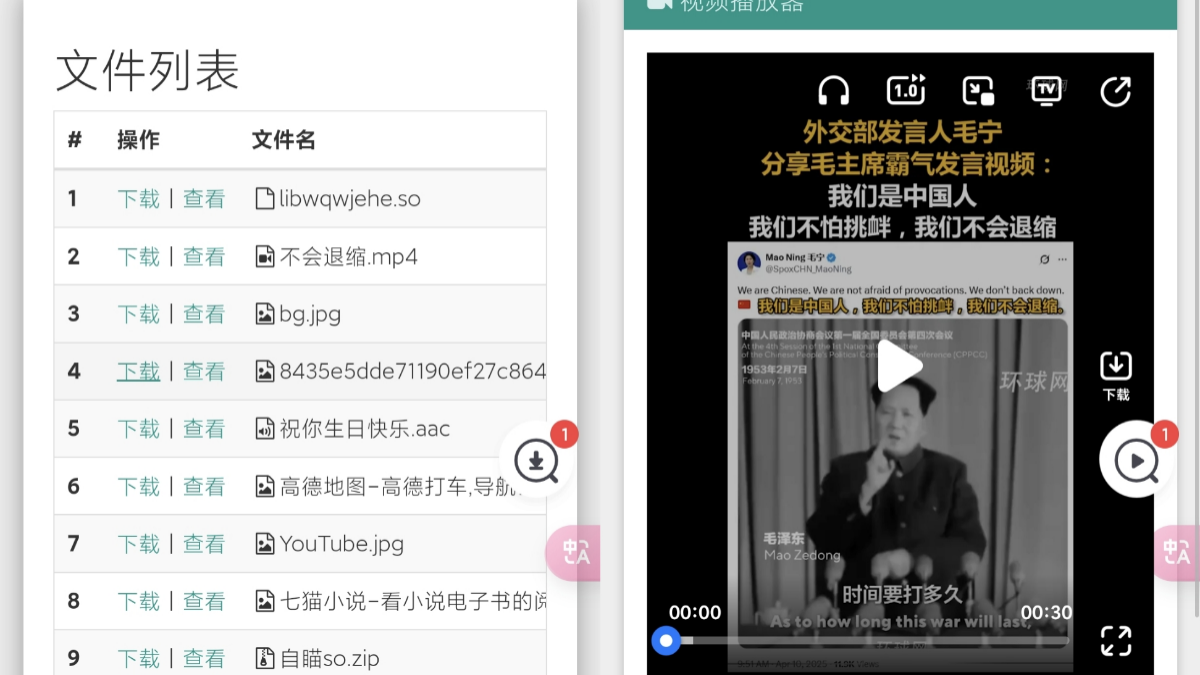Download file 8435e5dde71190ef27c864 via 下载
This screenshot has height=675, width=1200.
(x=138, y=371)
